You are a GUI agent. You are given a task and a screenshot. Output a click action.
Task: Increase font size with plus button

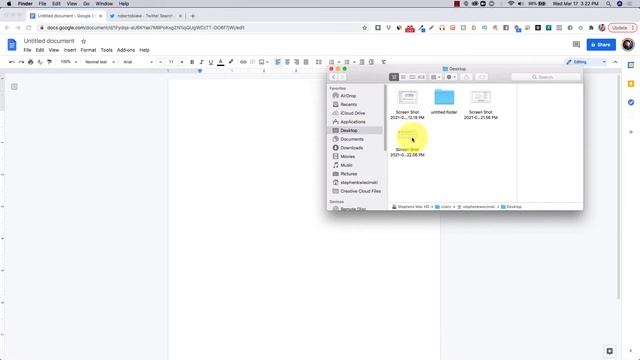pyautogui.click(x=182, y=62)
